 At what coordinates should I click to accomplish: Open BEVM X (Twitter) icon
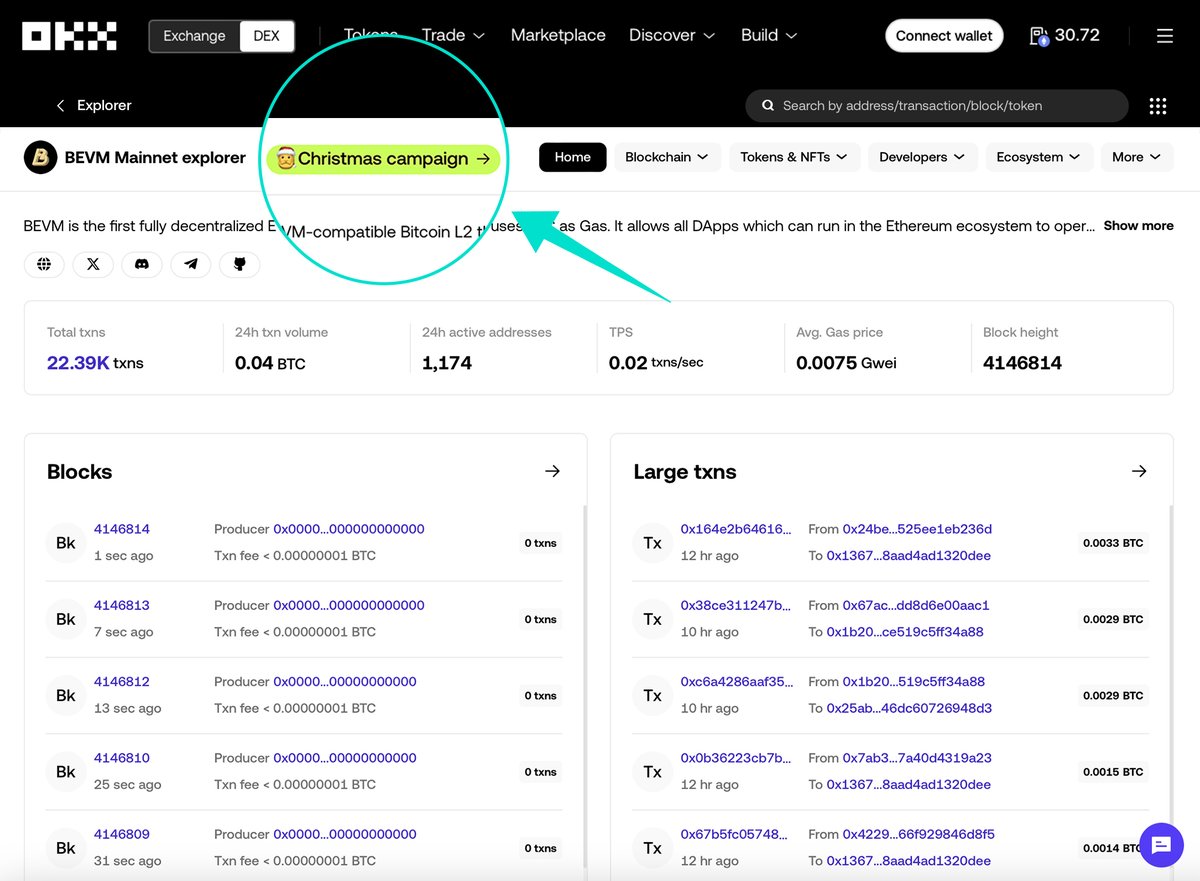pyautogui.click(x=93, y=264)
